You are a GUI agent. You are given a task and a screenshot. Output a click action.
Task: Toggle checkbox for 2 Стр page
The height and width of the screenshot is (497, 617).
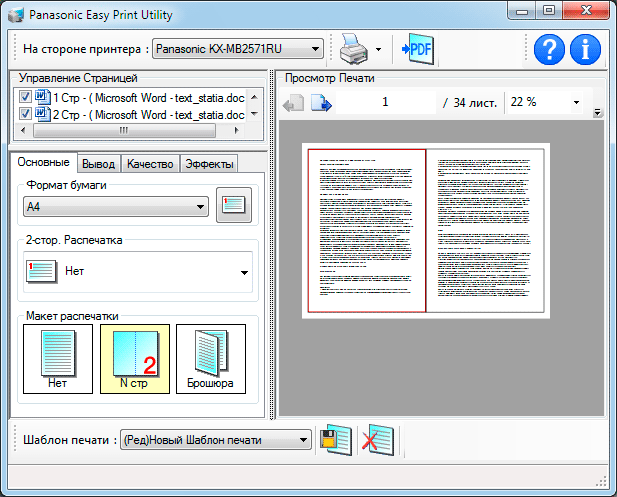(x=25, y=114)
